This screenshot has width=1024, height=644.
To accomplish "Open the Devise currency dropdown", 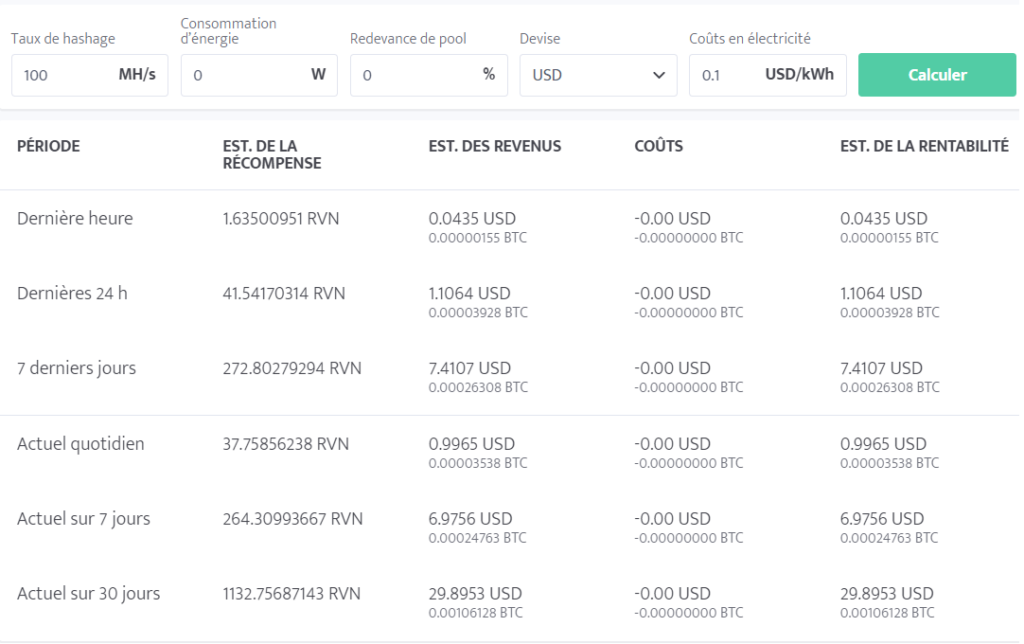I will click(598, 75).
